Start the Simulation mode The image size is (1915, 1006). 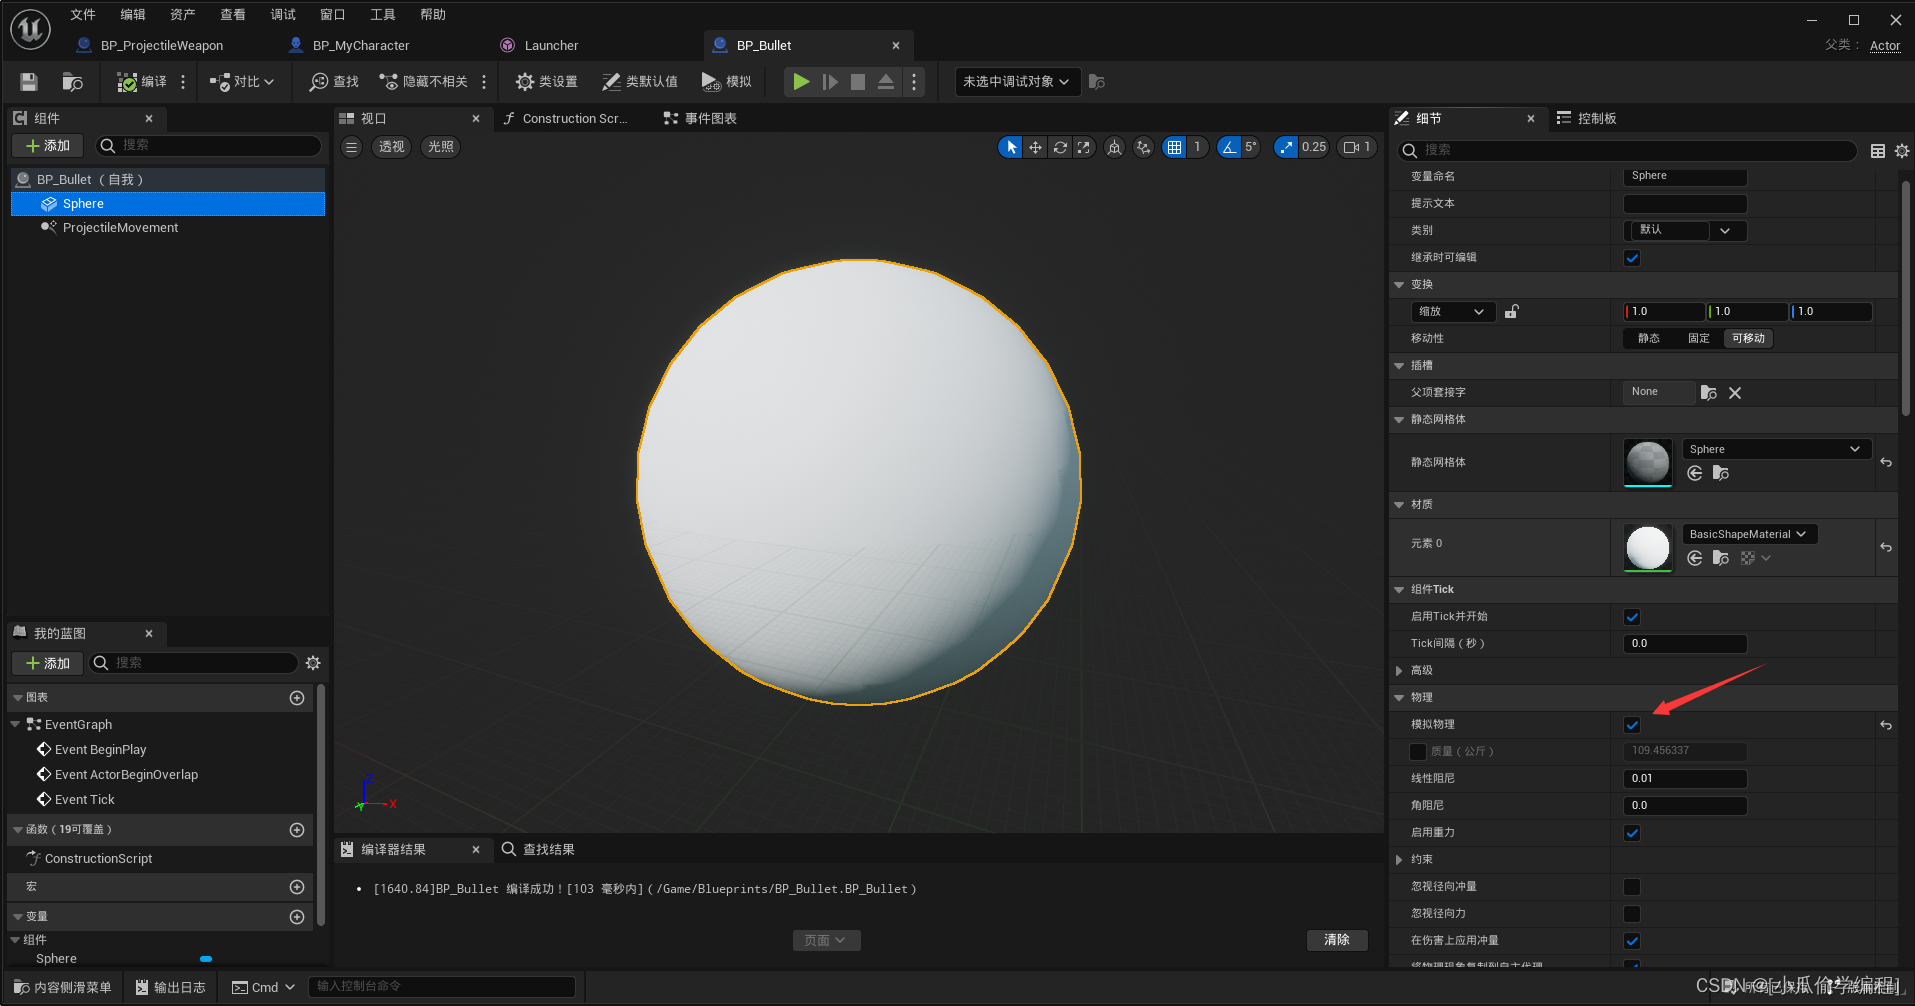[x=727, y=82]
